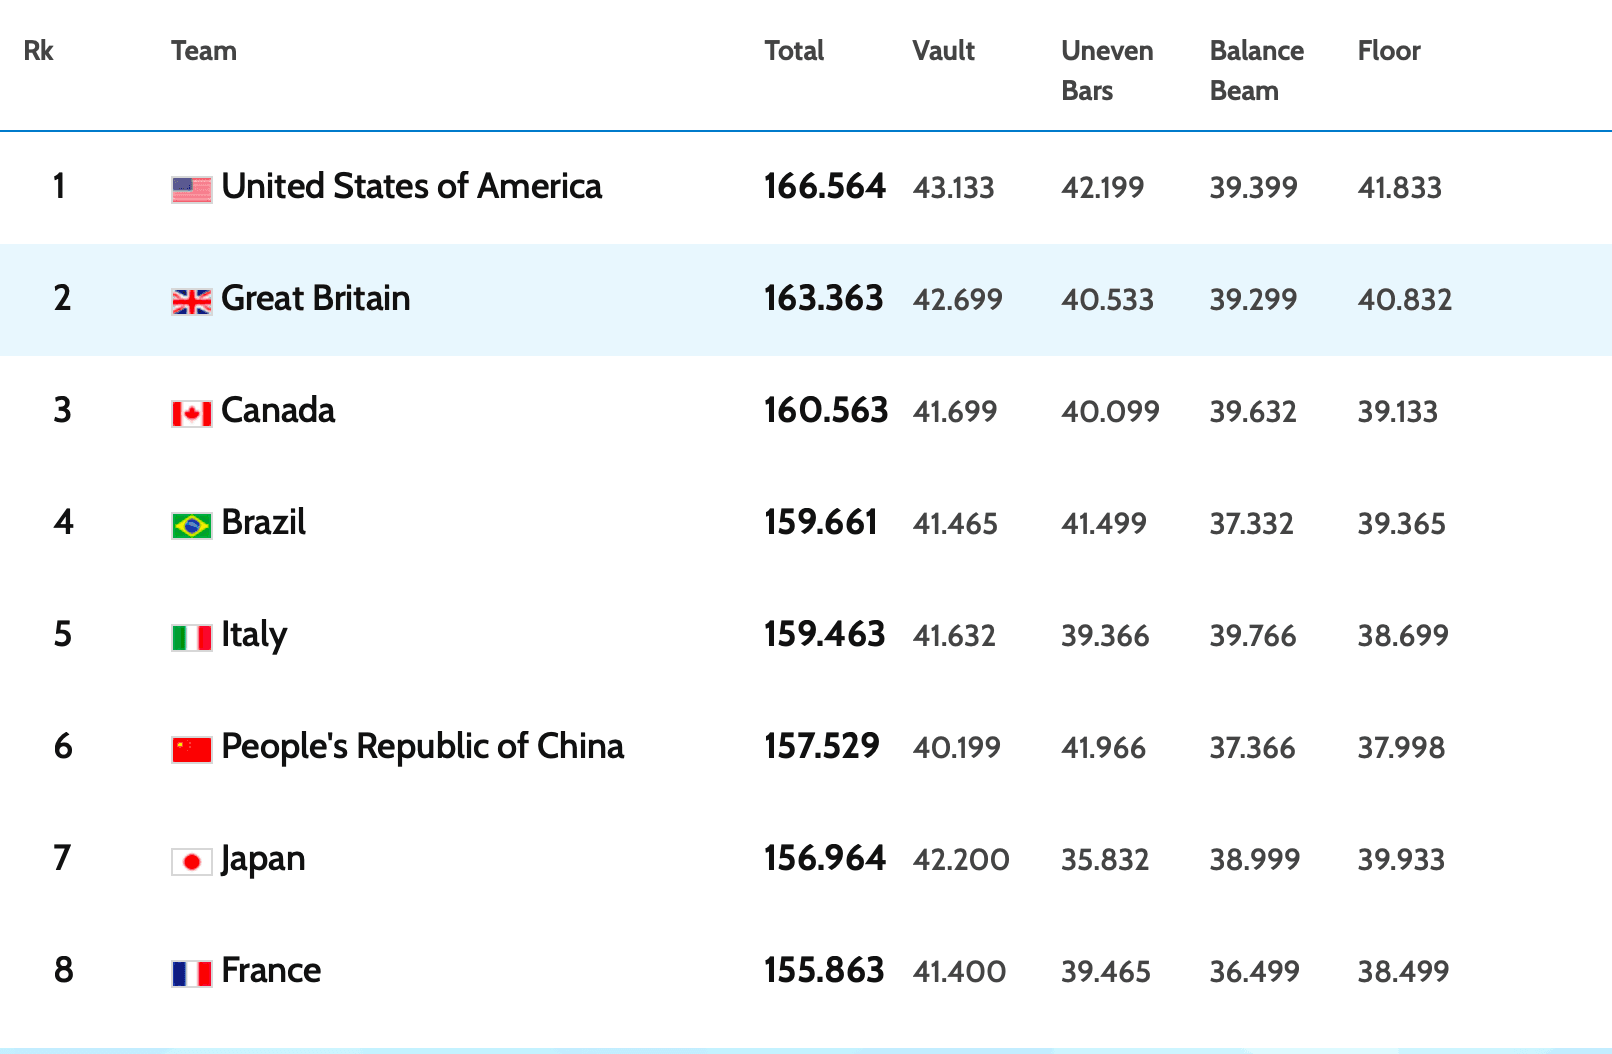This screenshot has height=1054, width=1612.
Task: Click the France flag icon
Action: (x=191, y=973)
